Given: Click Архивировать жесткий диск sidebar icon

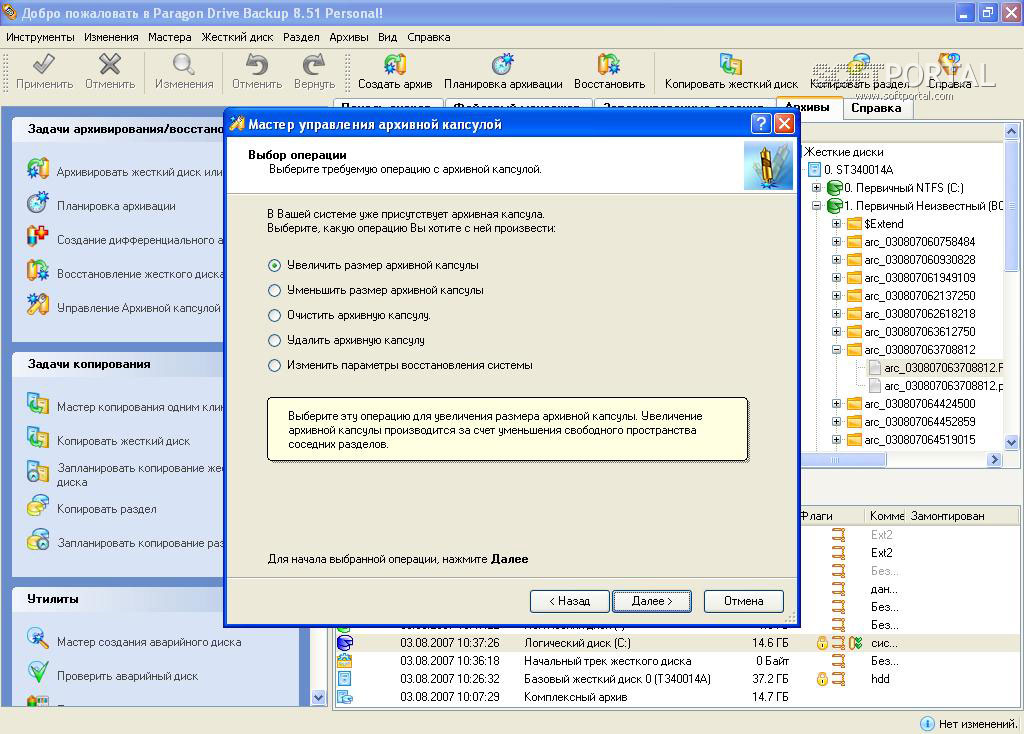Looking at the screenshot, I should [x=38, y=169].
